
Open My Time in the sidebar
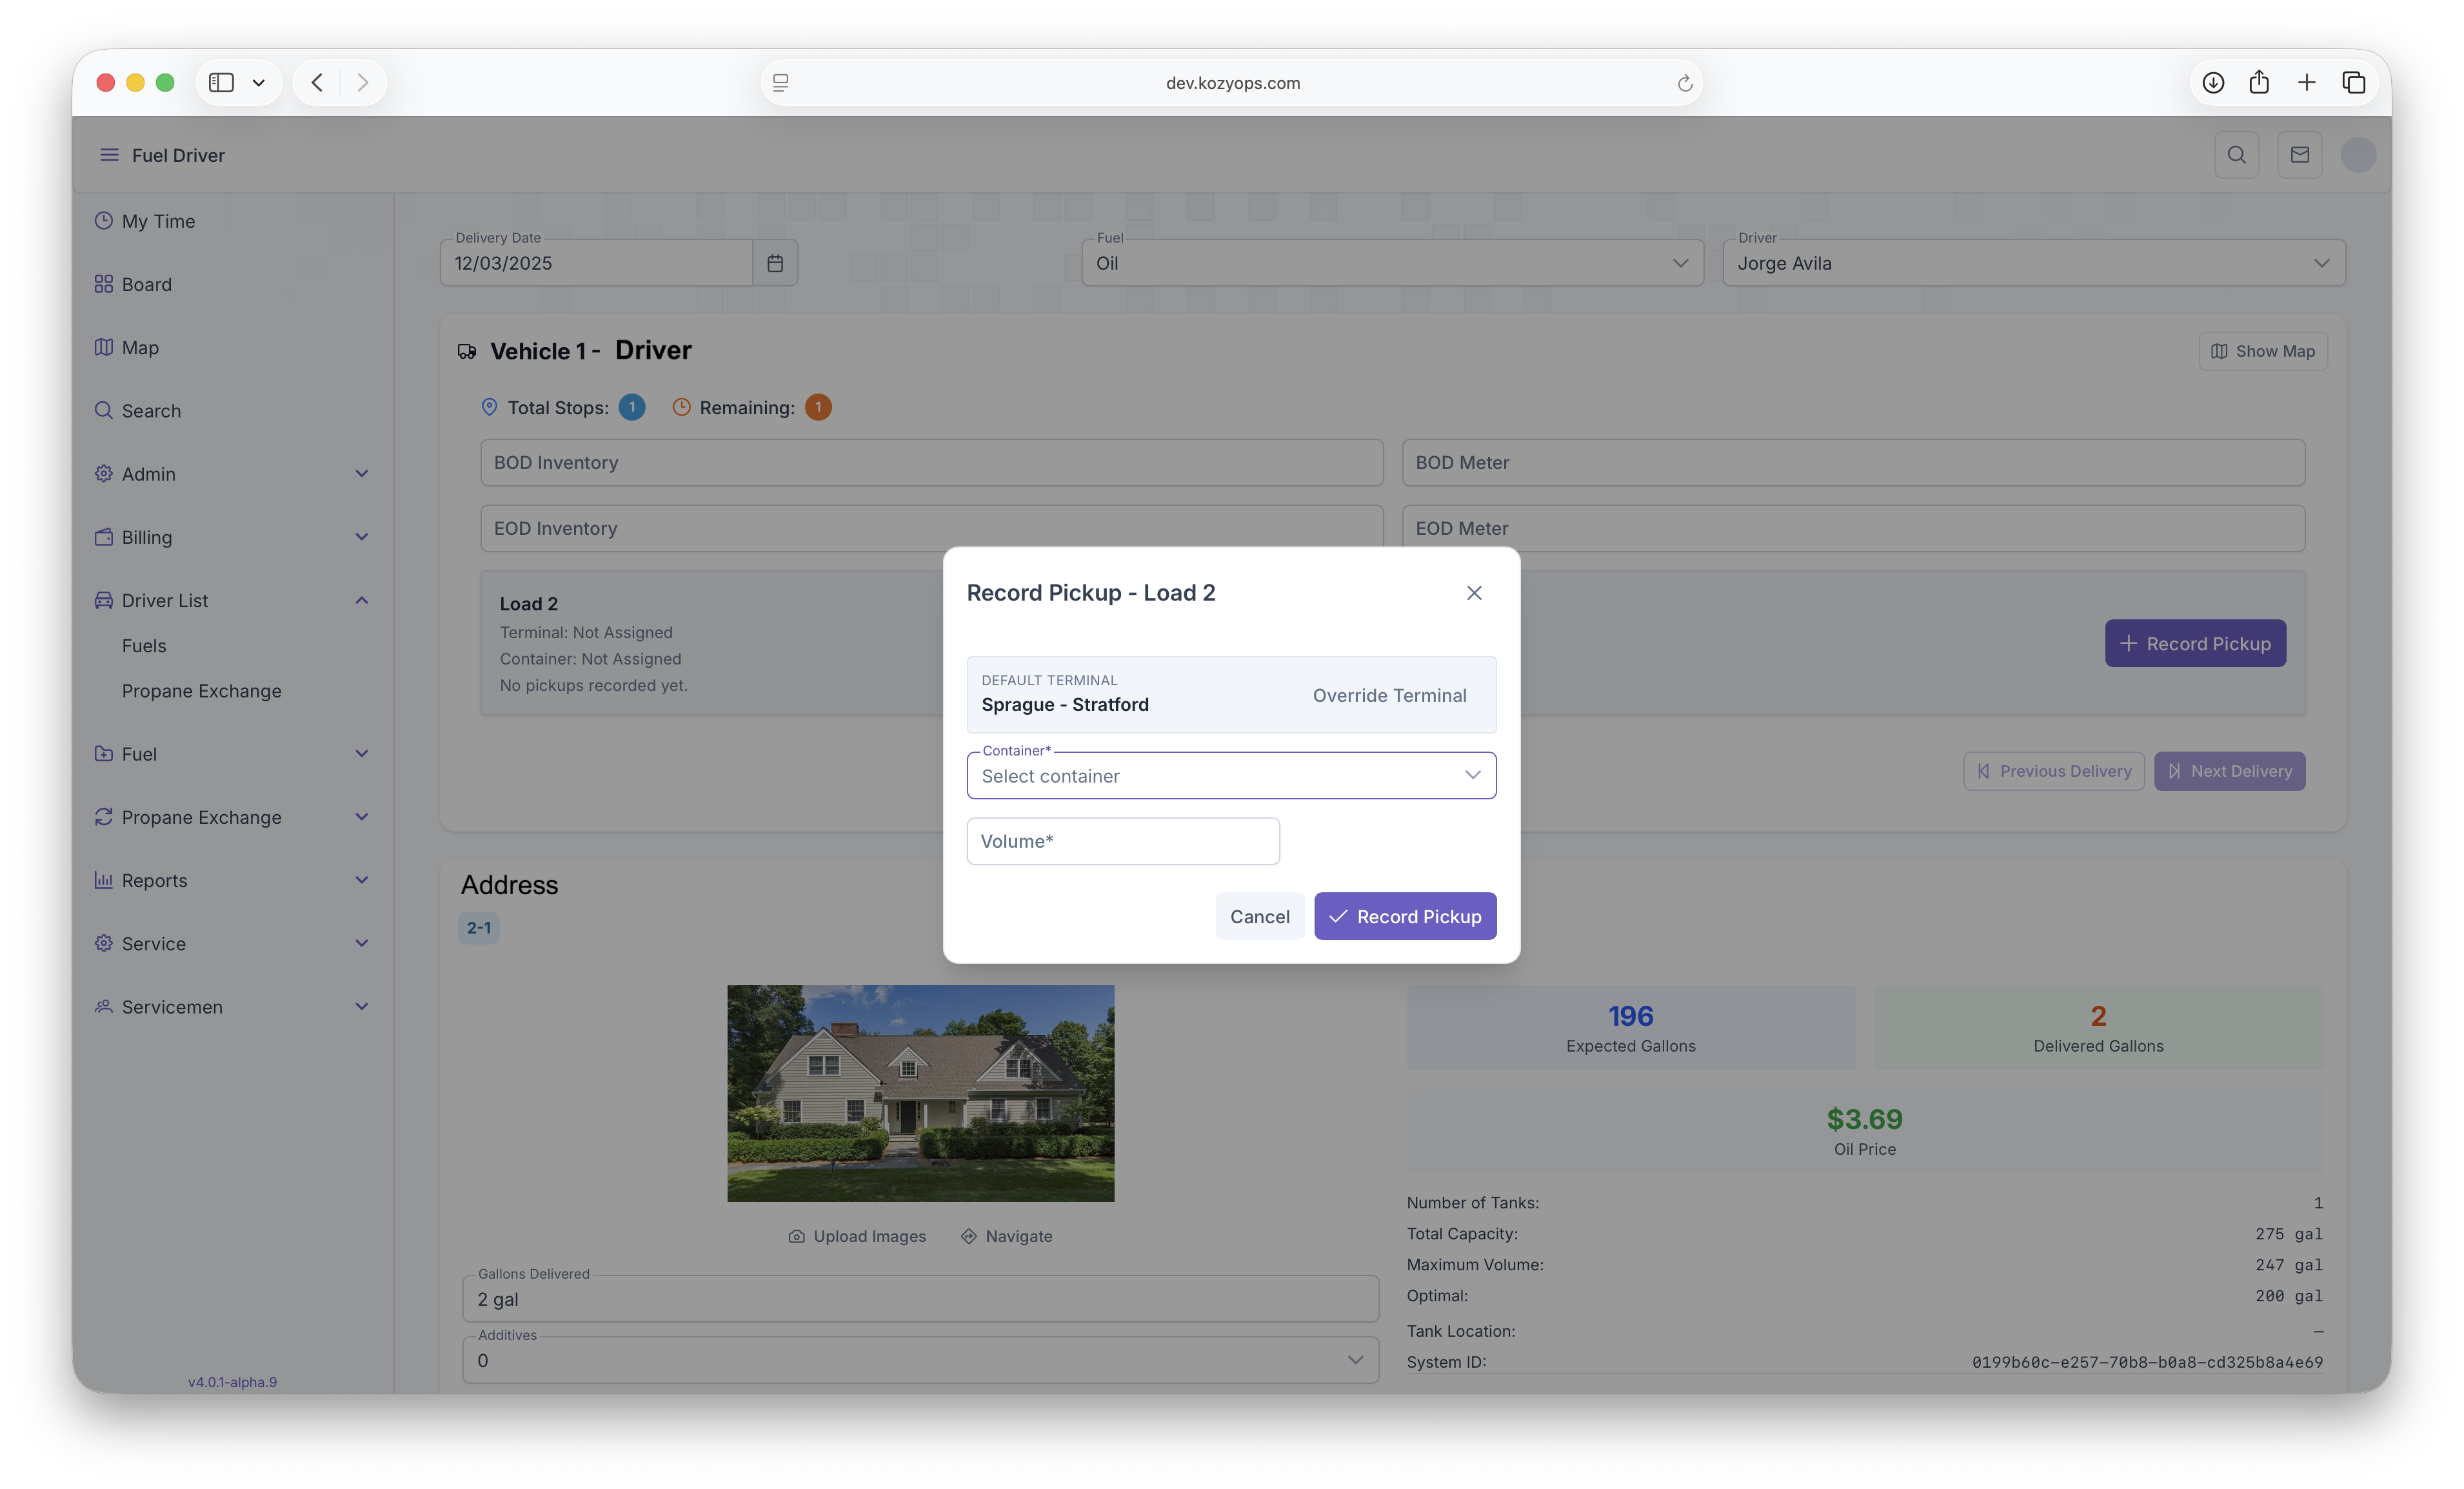[x=158, y=221]
